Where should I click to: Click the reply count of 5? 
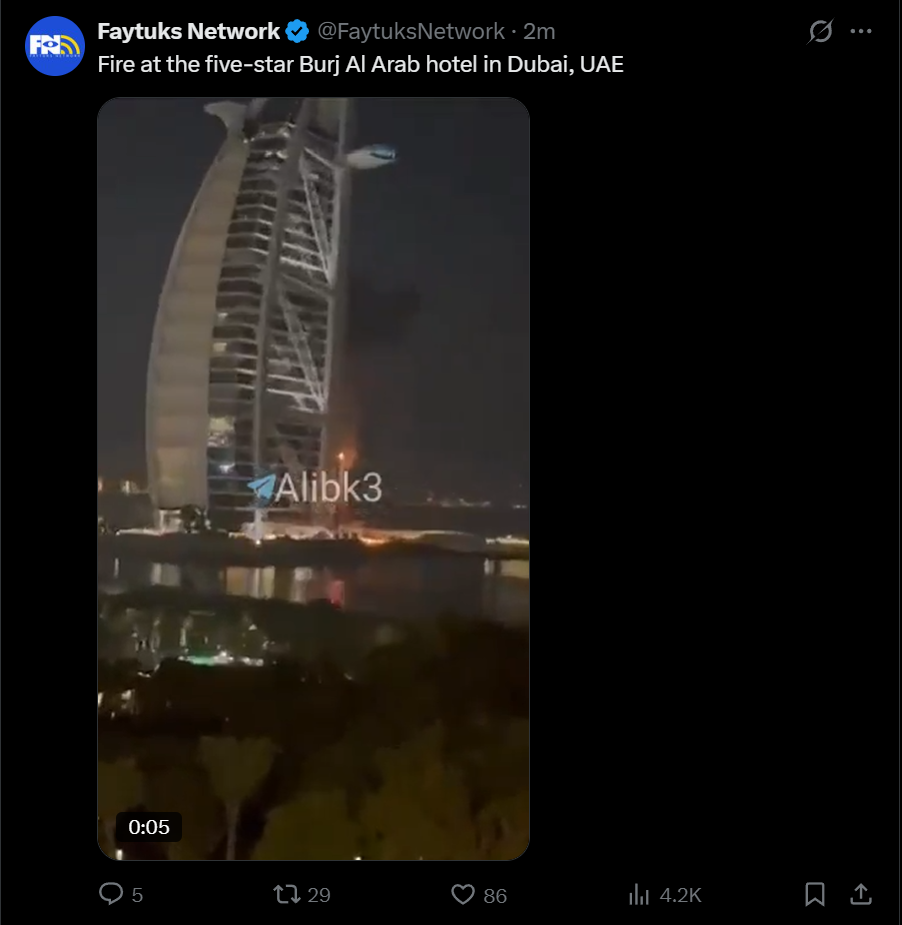137,896
